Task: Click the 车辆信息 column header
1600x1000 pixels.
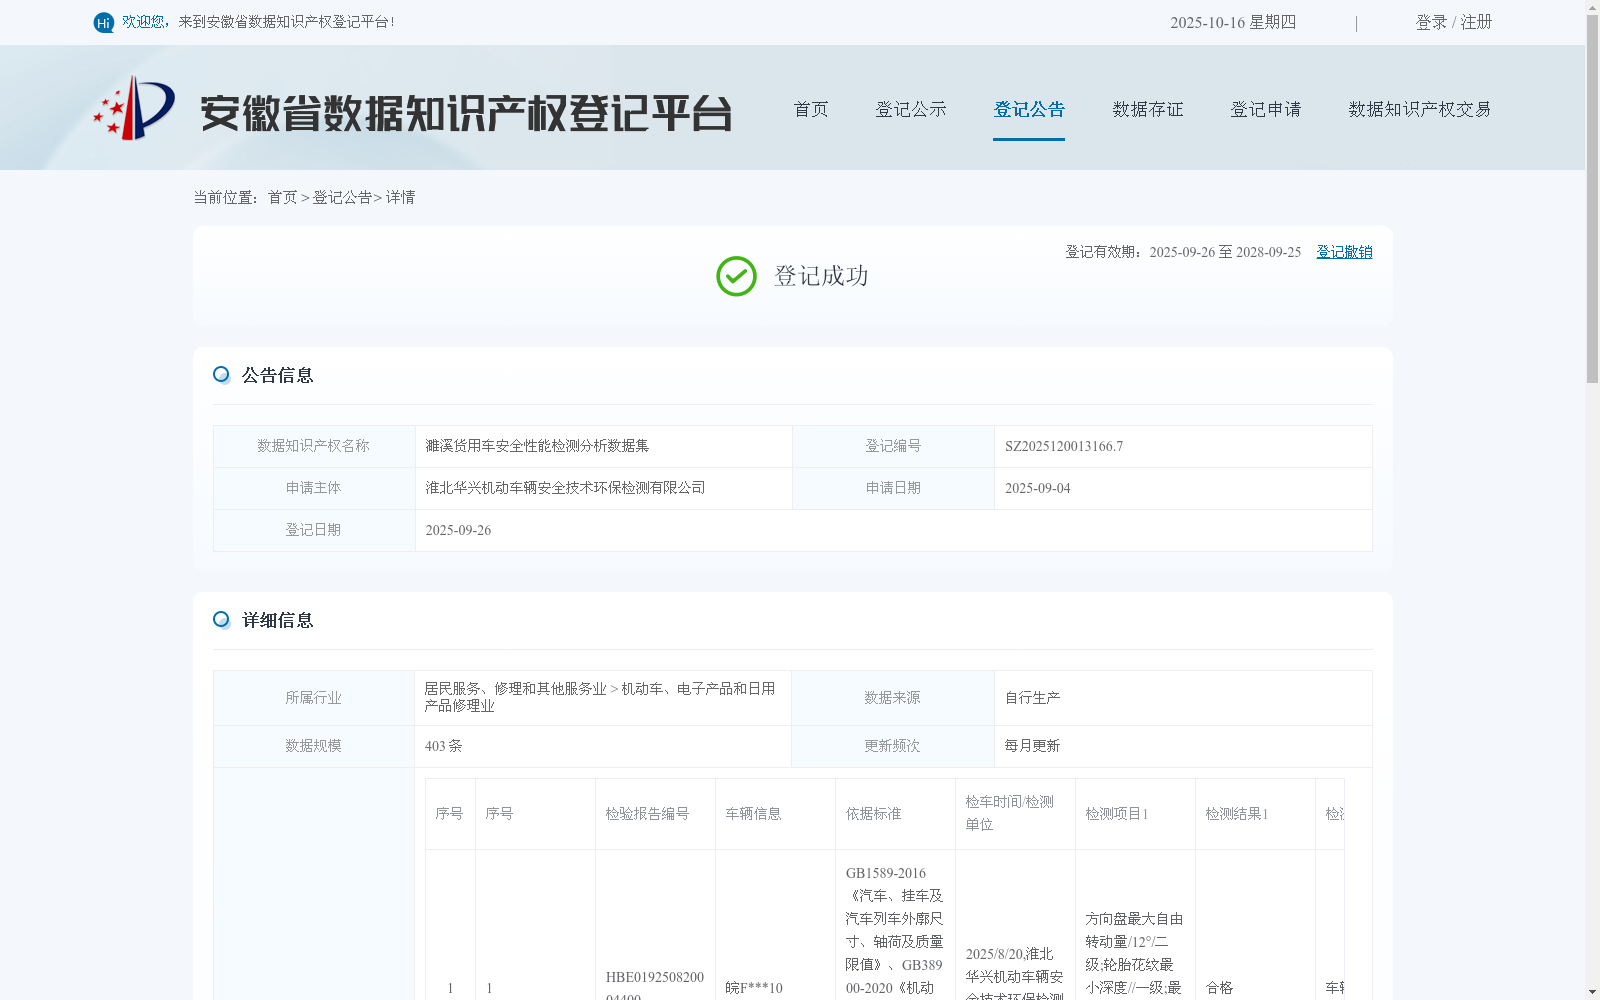Action: (775, 814)
